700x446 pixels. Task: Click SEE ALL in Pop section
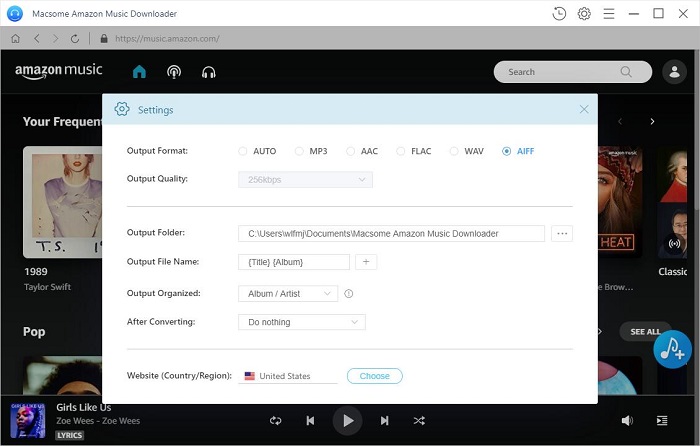[645, 332]
